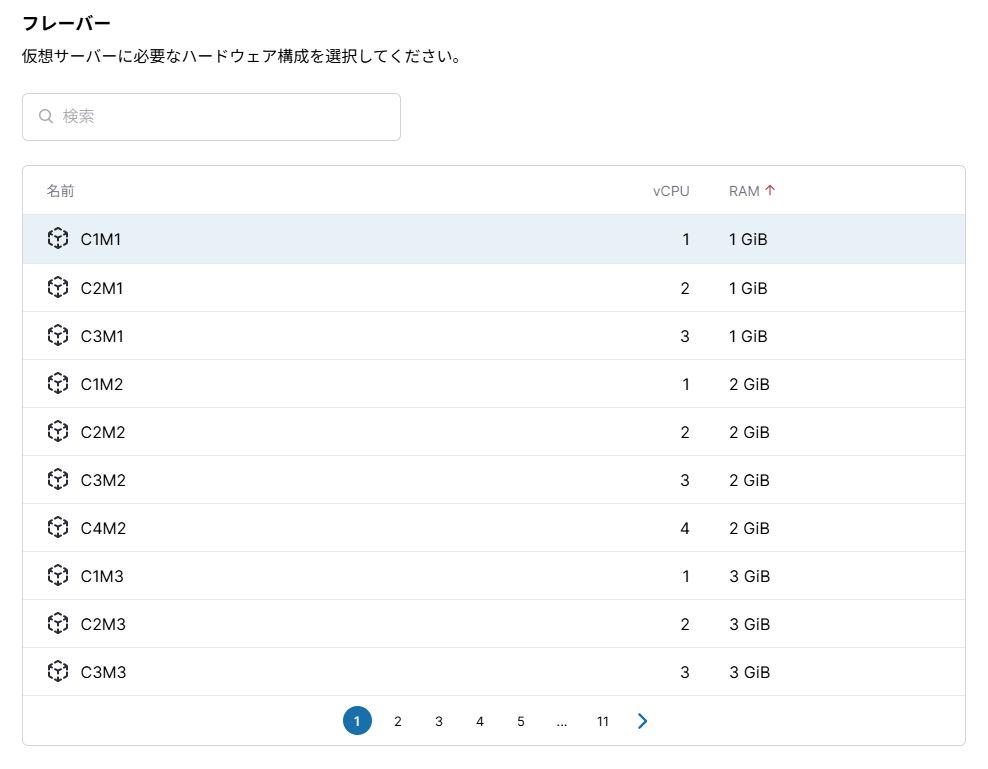This screenshot has height=769, width=988.
Task: Click the cube icon beside C1M1
Action: (57, 239)
